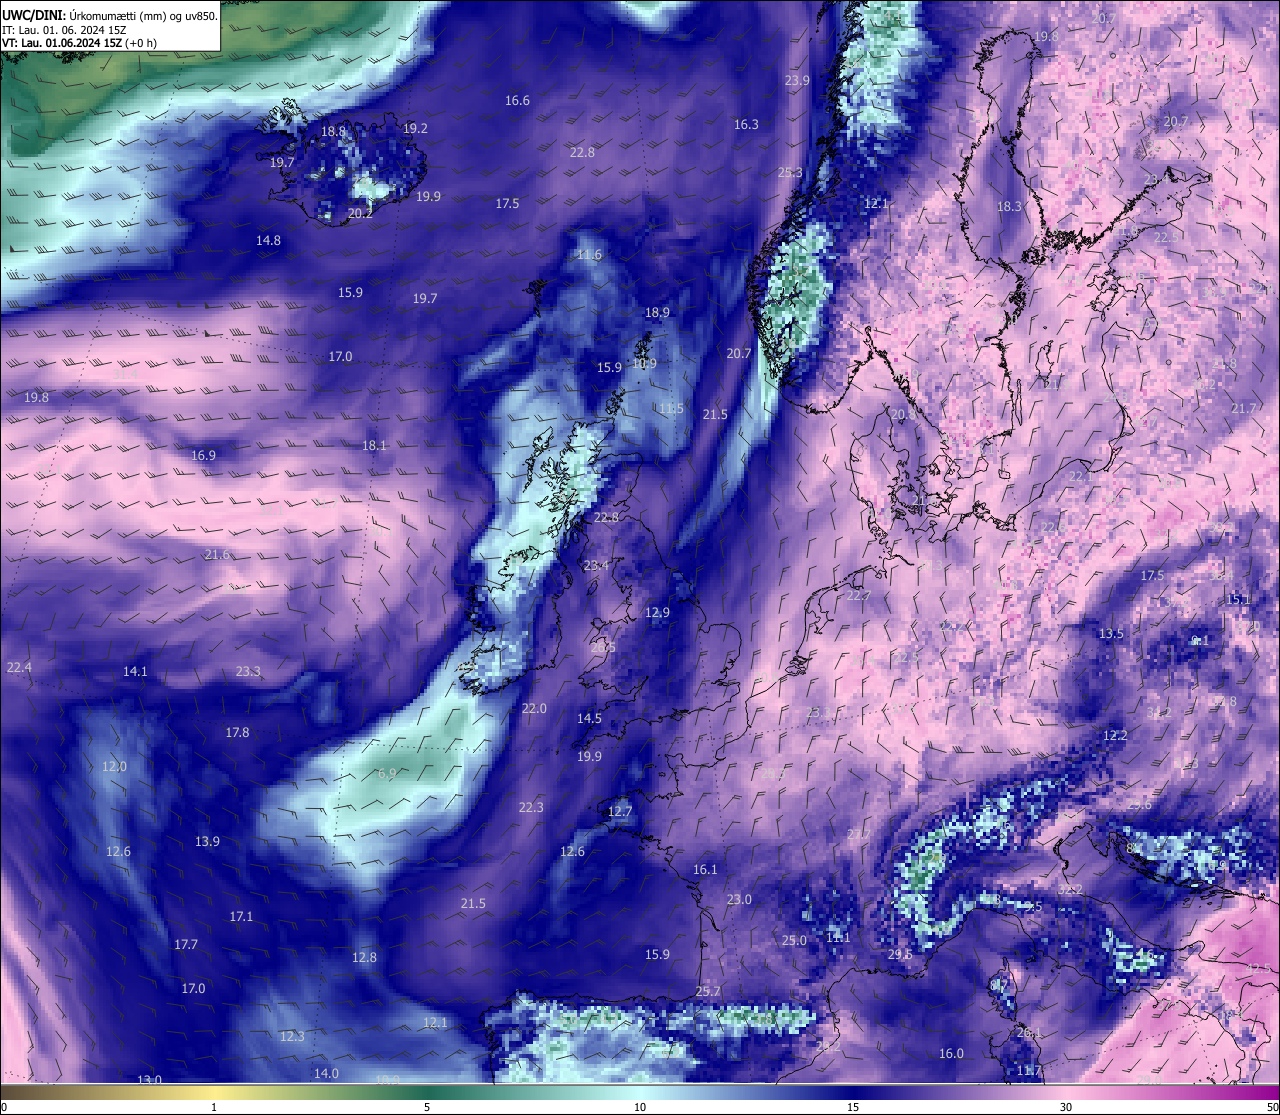Click the 16.1 value over western France
Screen dimensions: 1280x1115
click(x=705, y=870)
